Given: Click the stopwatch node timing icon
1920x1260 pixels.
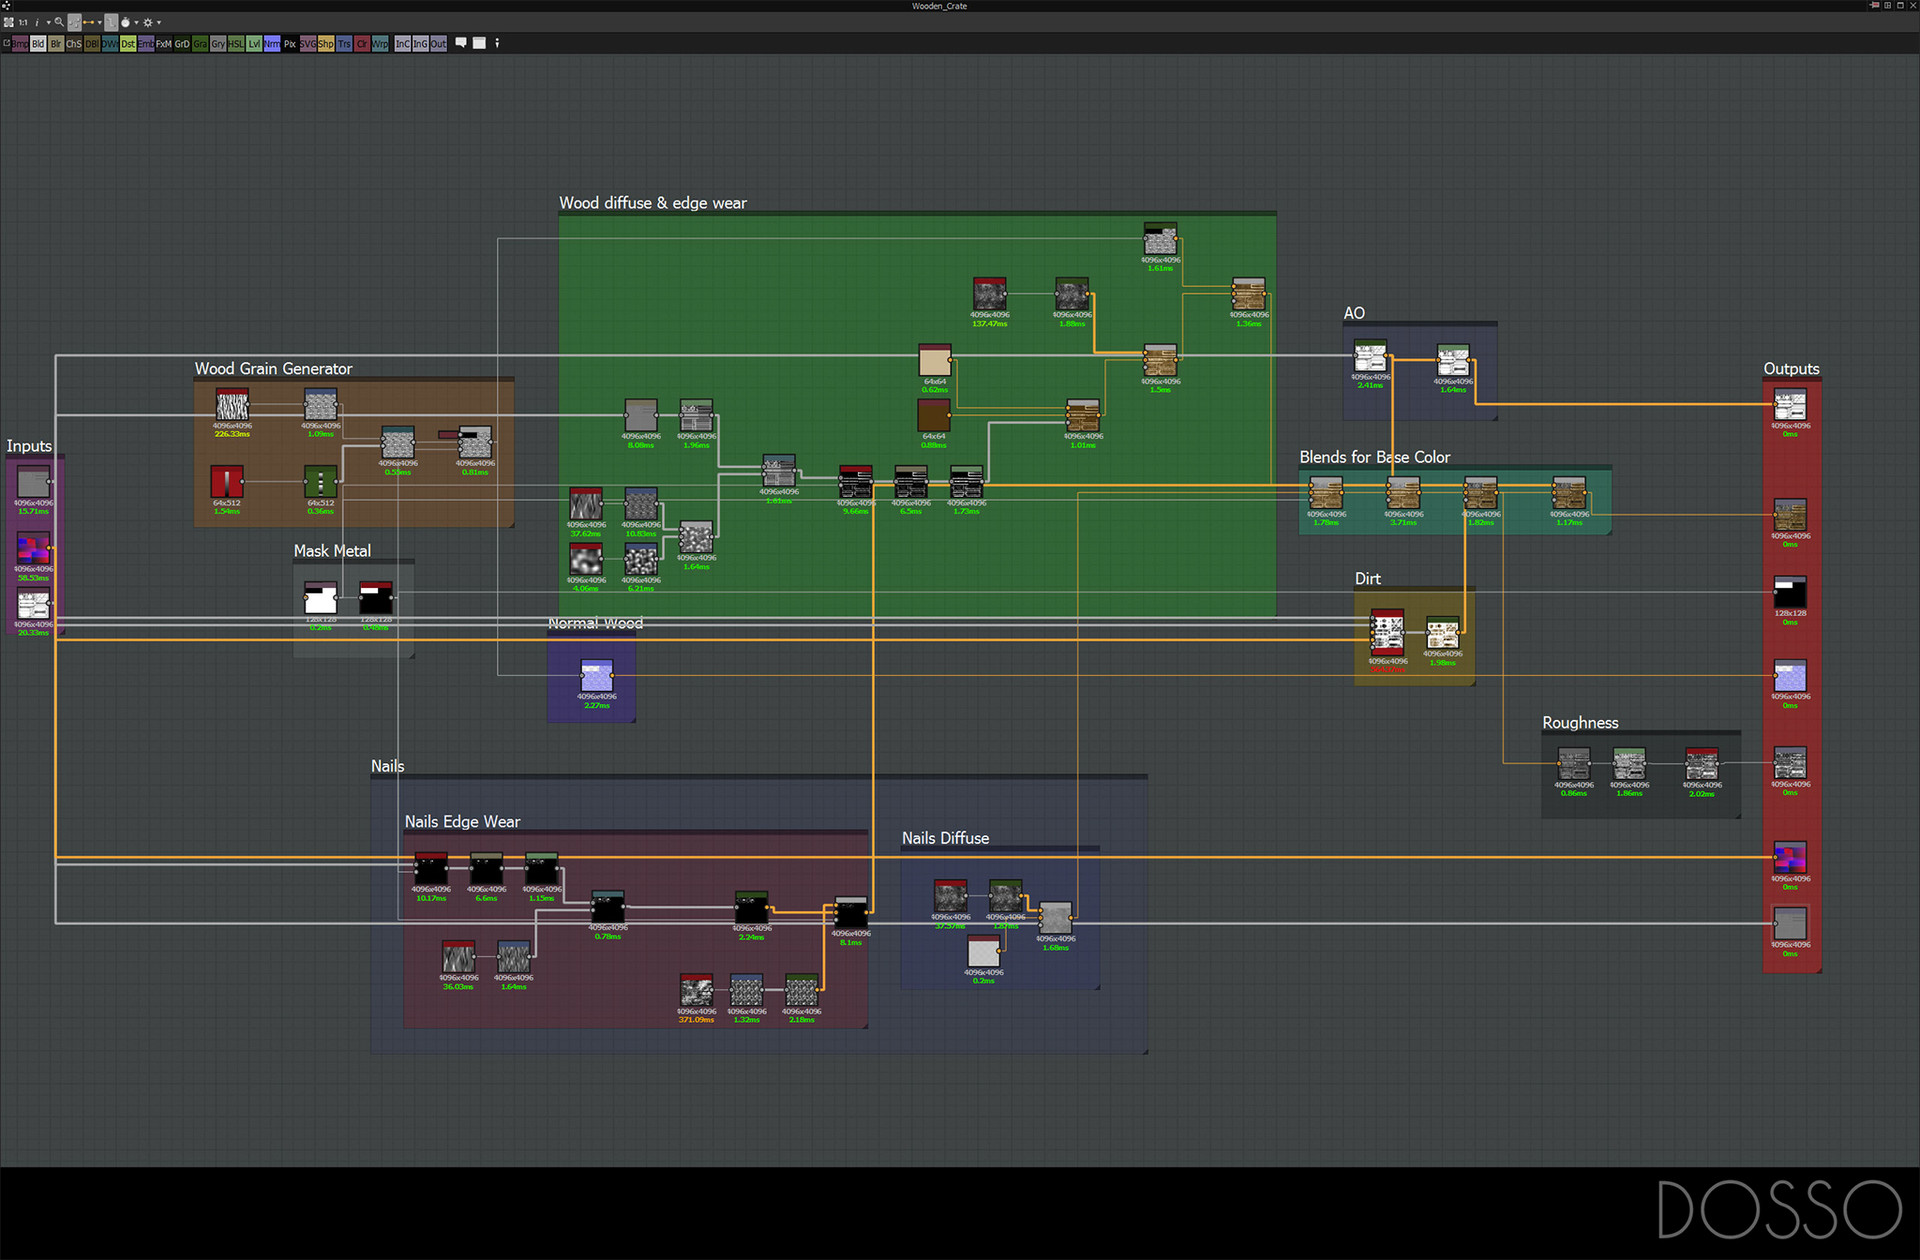Looking at the screenshot, I should point(125,22).
